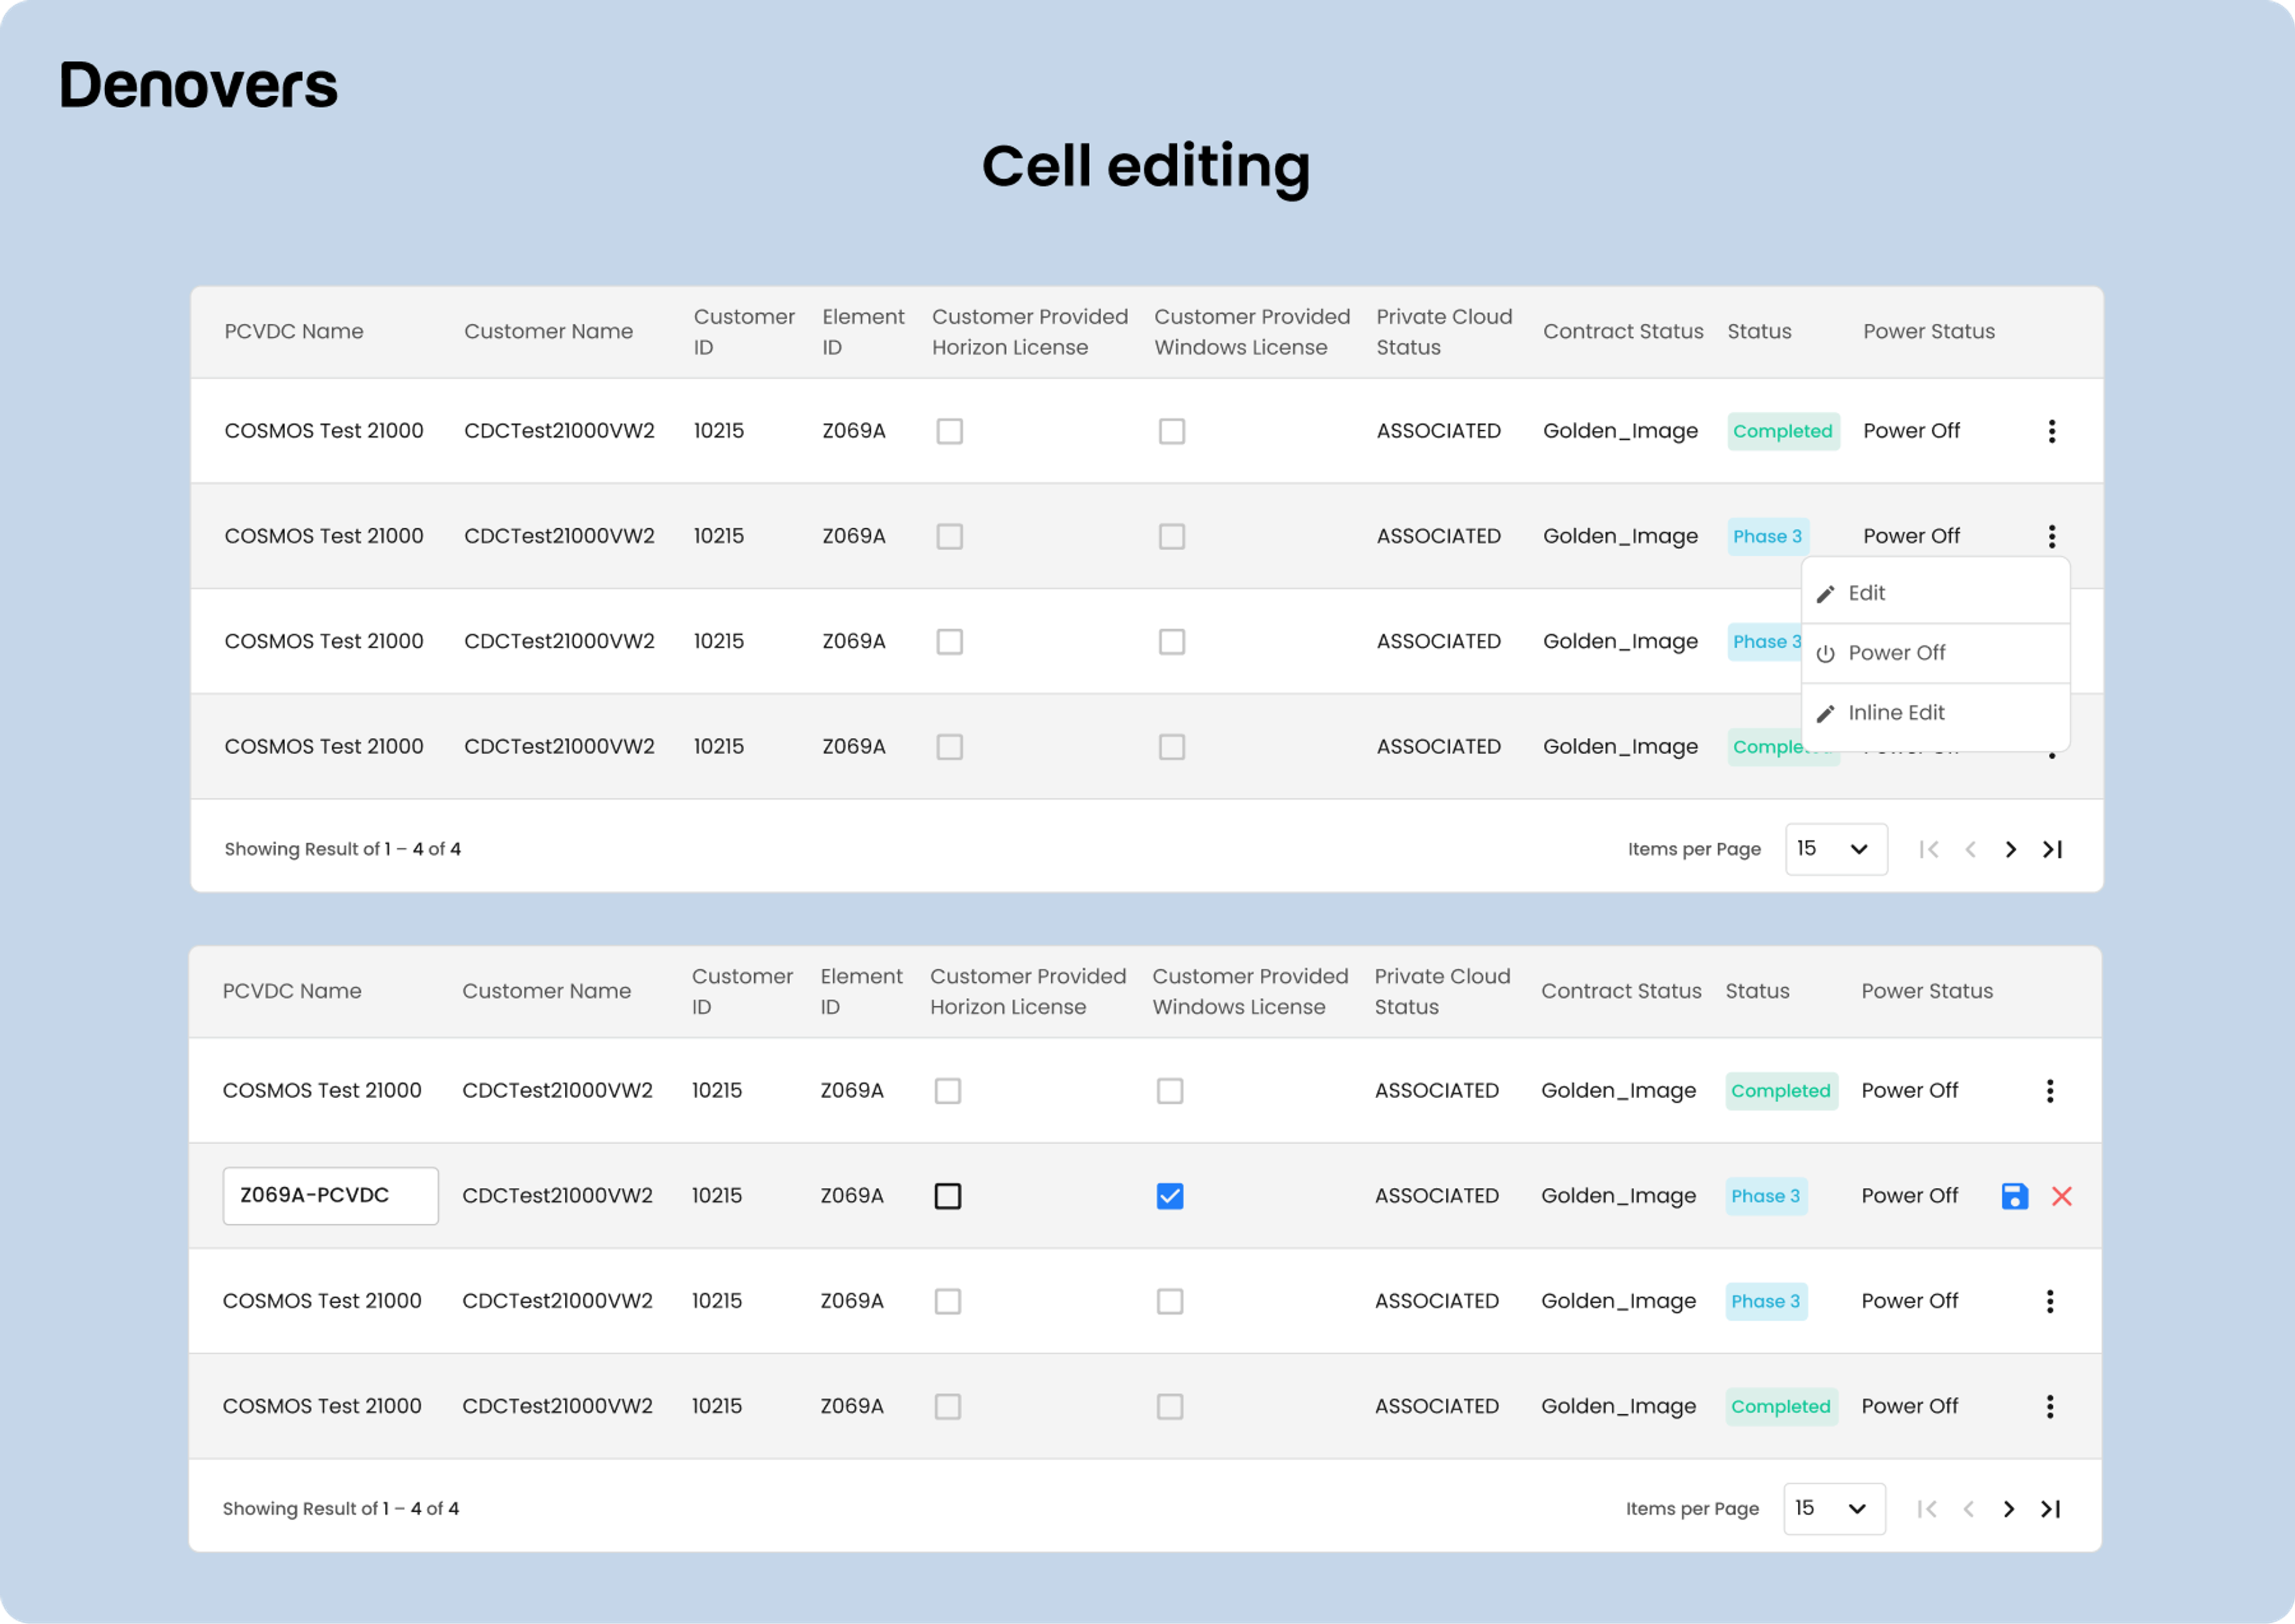Click "CDCTest21000VW2" in the top table's third row

tap(559, 641)
